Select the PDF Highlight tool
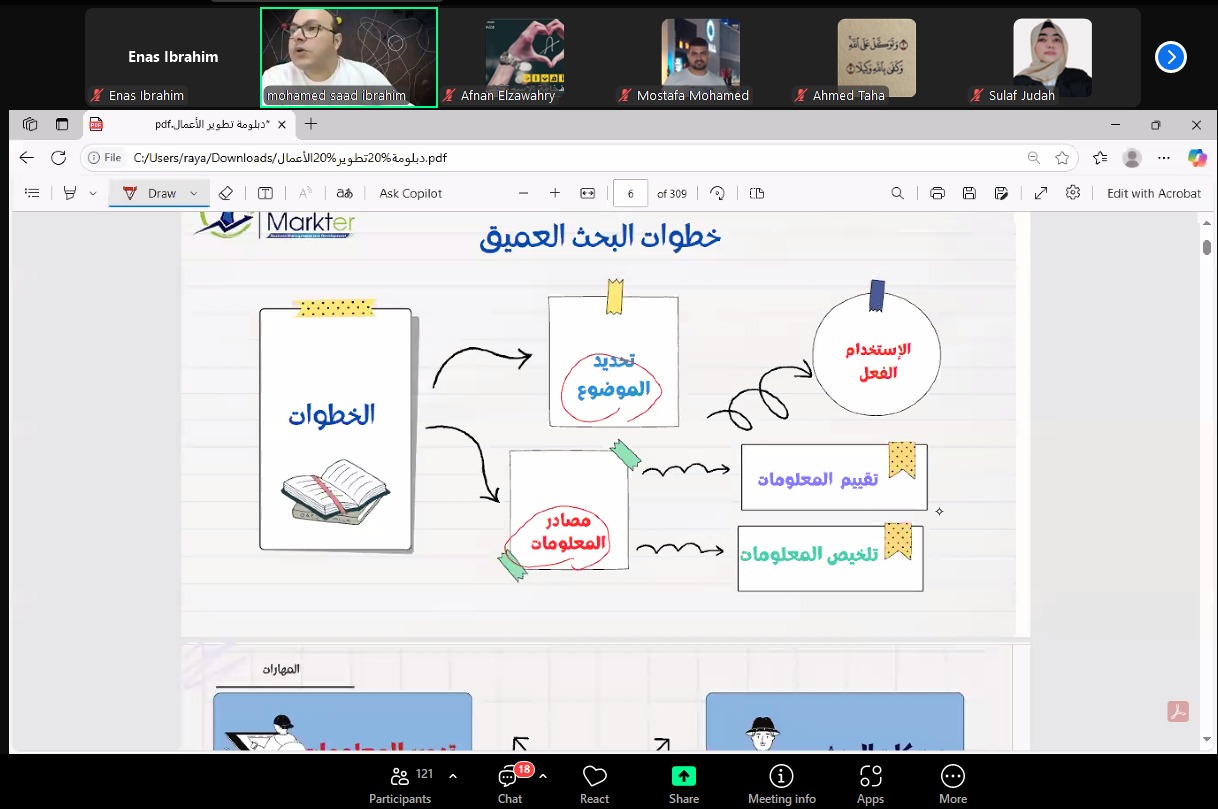 click(70, 193)
